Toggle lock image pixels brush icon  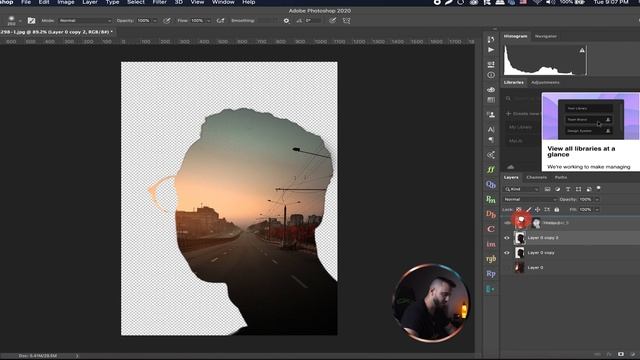529,209
